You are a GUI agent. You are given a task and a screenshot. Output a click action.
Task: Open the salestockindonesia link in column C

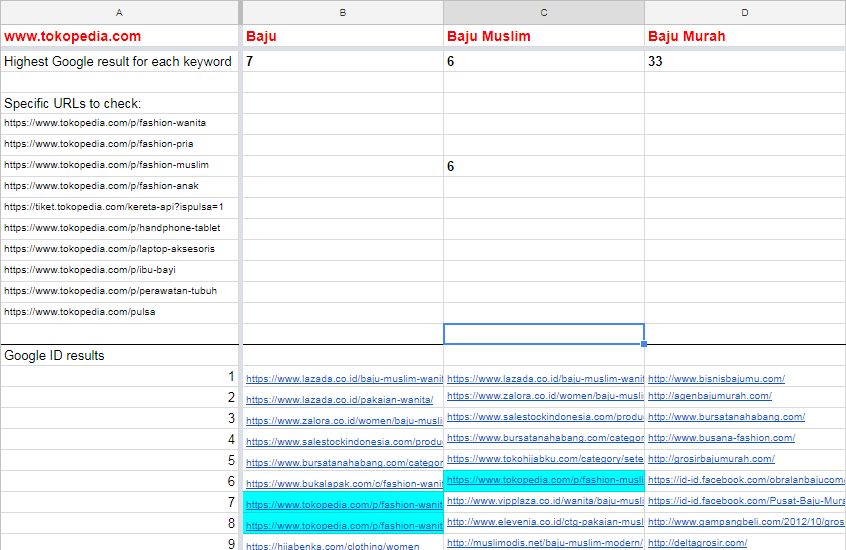coord(545,417)
